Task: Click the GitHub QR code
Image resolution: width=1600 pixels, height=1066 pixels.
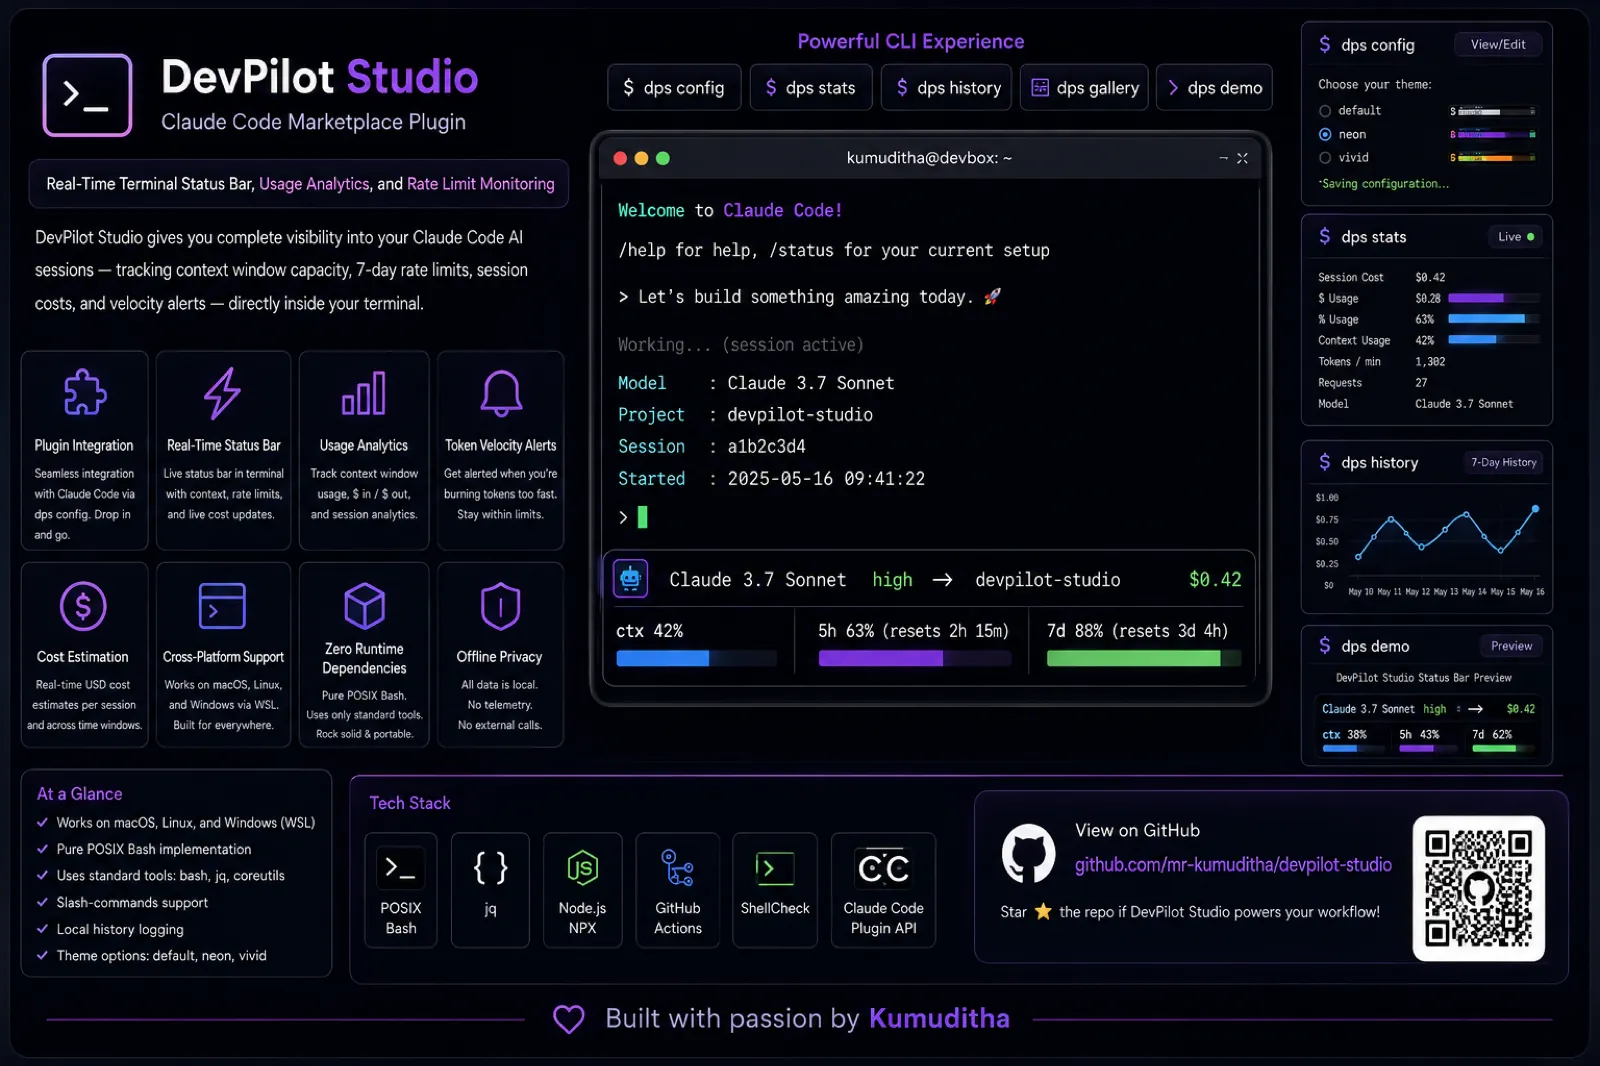Action: point(1478,888)
